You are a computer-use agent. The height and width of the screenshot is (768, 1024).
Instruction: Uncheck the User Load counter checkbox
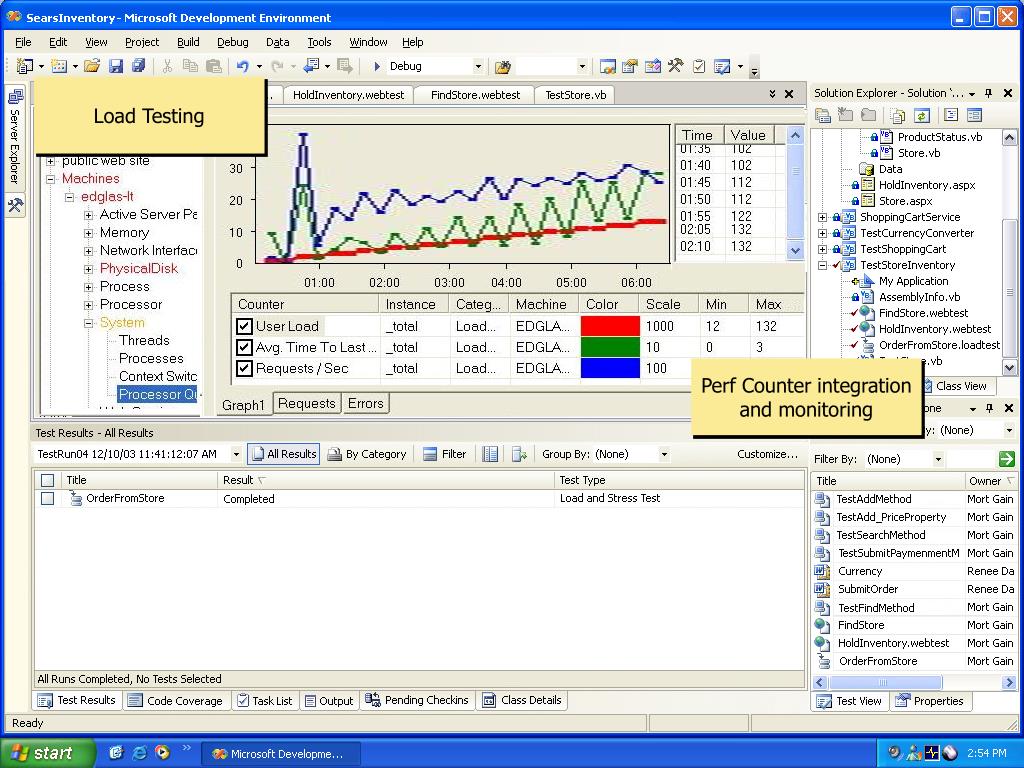(x=244, y=326)
